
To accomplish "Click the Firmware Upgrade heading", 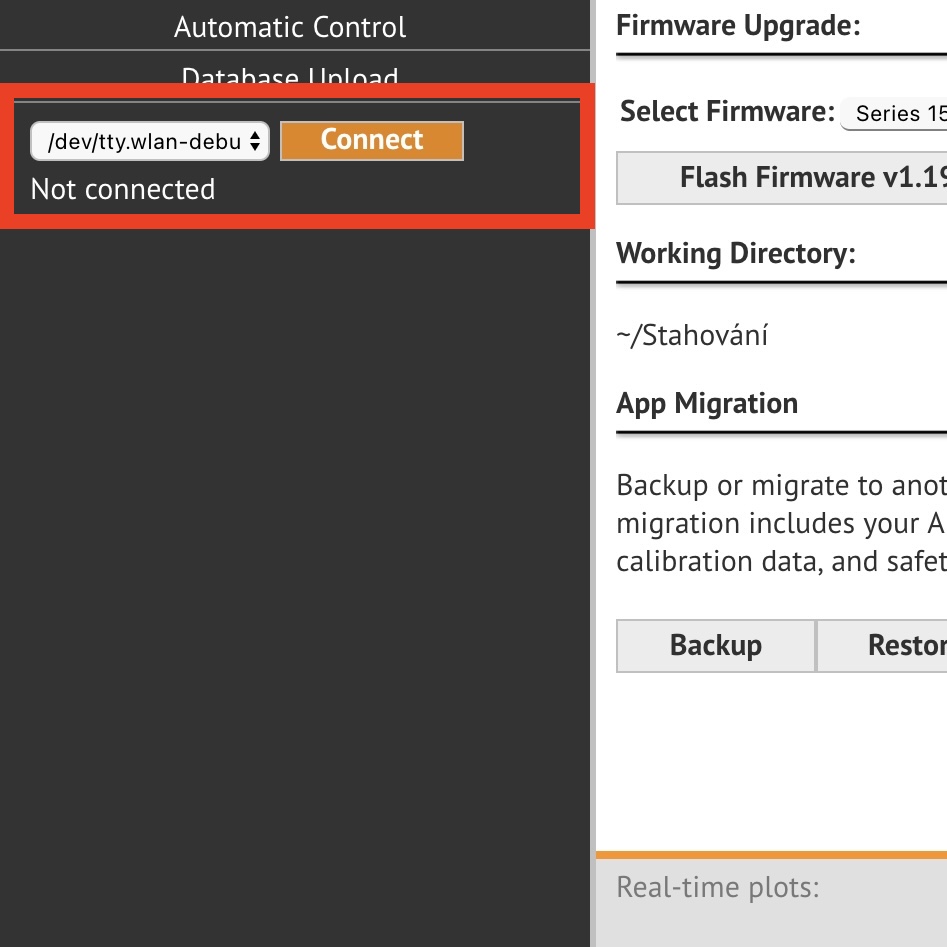I will point(738,26).
